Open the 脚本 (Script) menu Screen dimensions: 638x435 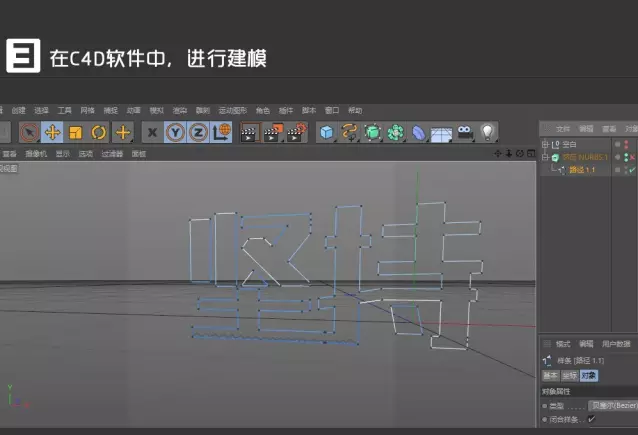click(309, 110)
